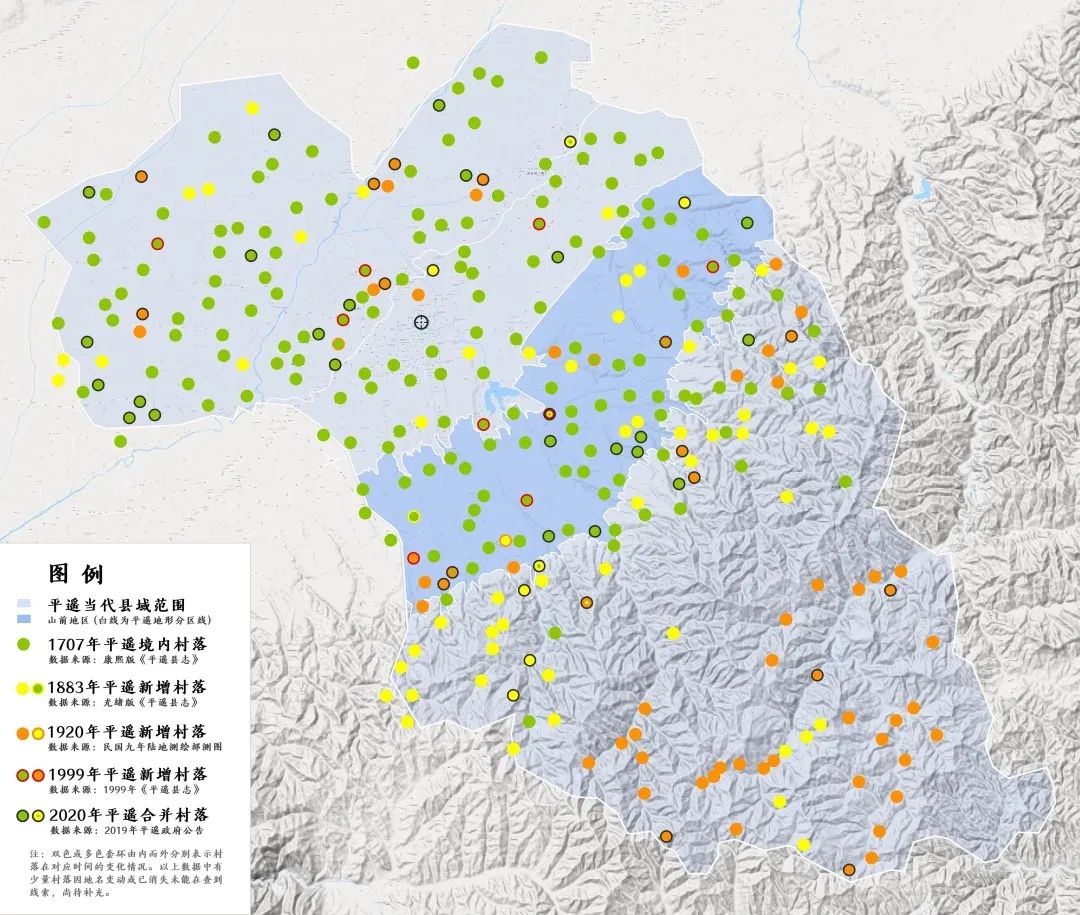Click the dark-ringed yellow dot in the 2020 legend row

pos(38,816)
